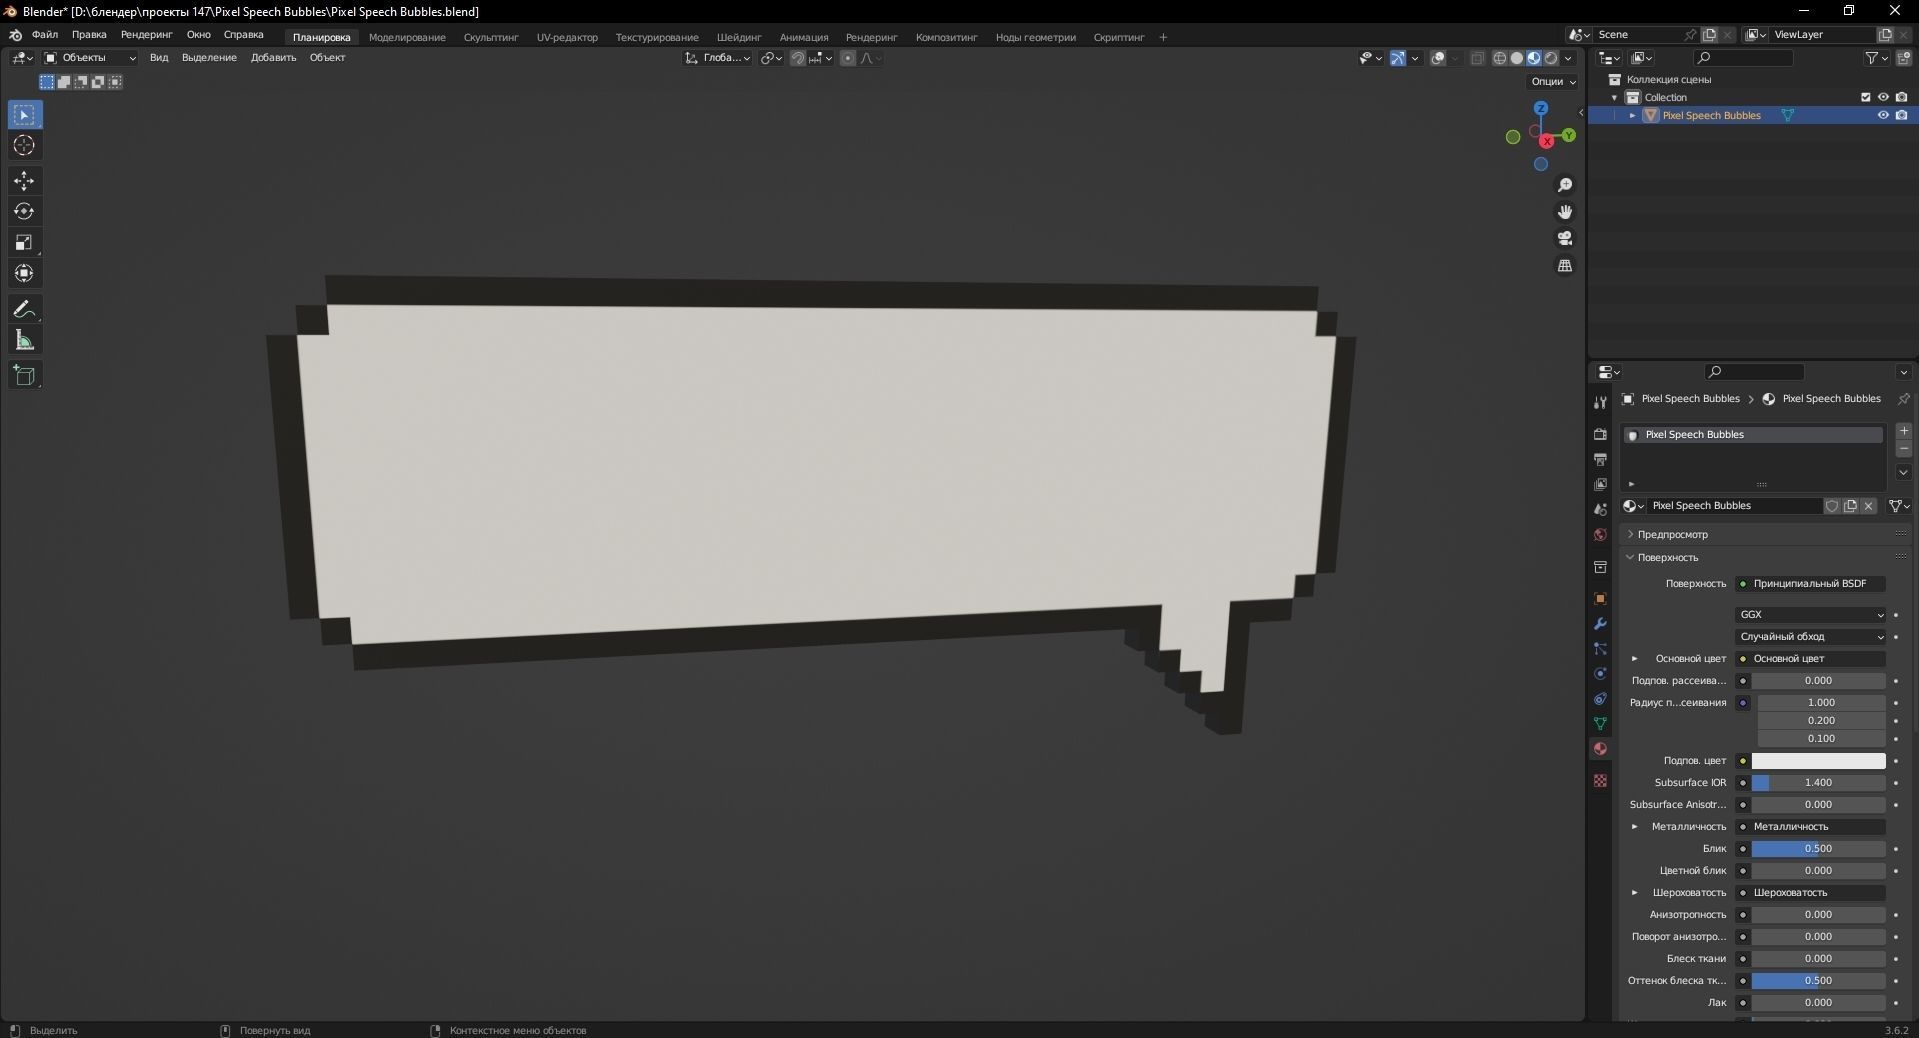
Task: Open the Объекты mode dropdown
Action: pyautogui.click(x=89, y=58)
